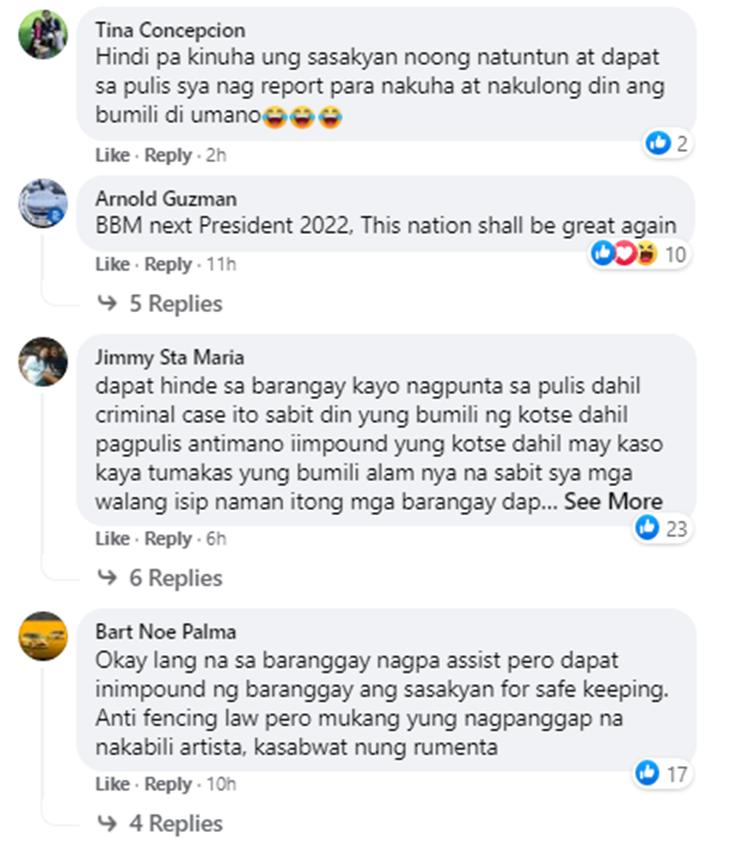Open Jimmy Sta Maria's profile photo
The image size is (750, 842).
pos(43,361)
